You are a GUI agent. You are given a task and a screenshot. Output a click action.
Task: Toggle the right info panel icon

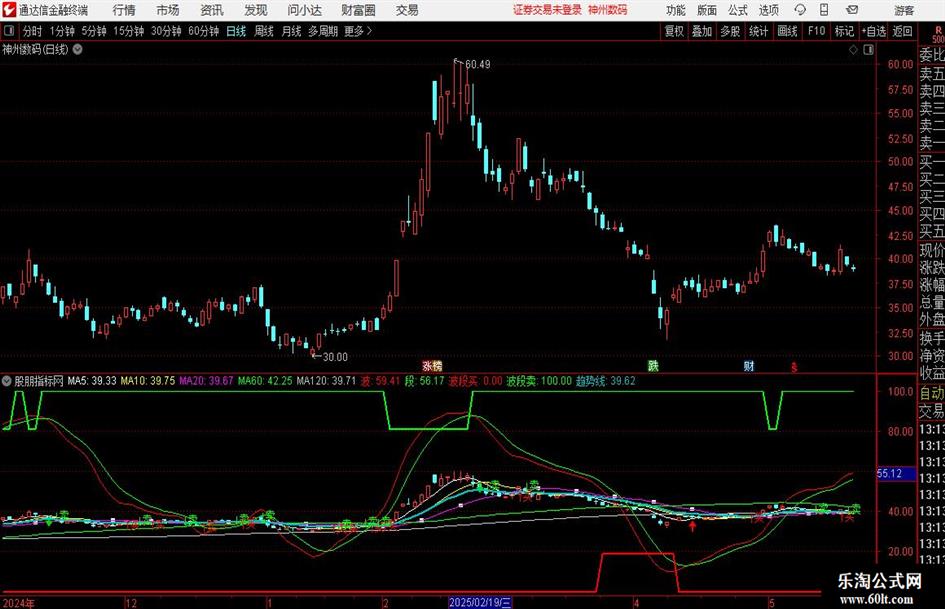point(868,50)
